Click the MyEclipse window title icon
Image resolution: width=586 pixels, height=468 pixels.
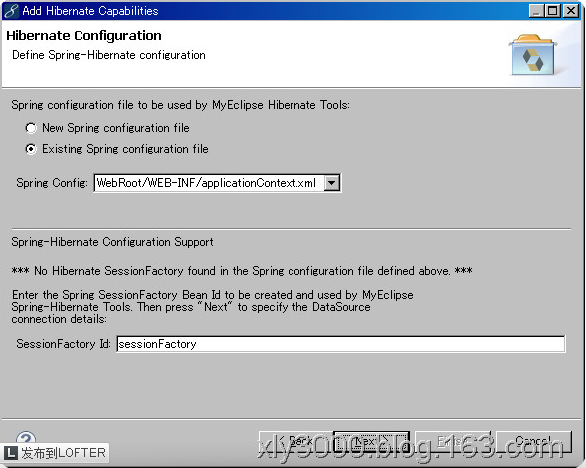(11, 11)
